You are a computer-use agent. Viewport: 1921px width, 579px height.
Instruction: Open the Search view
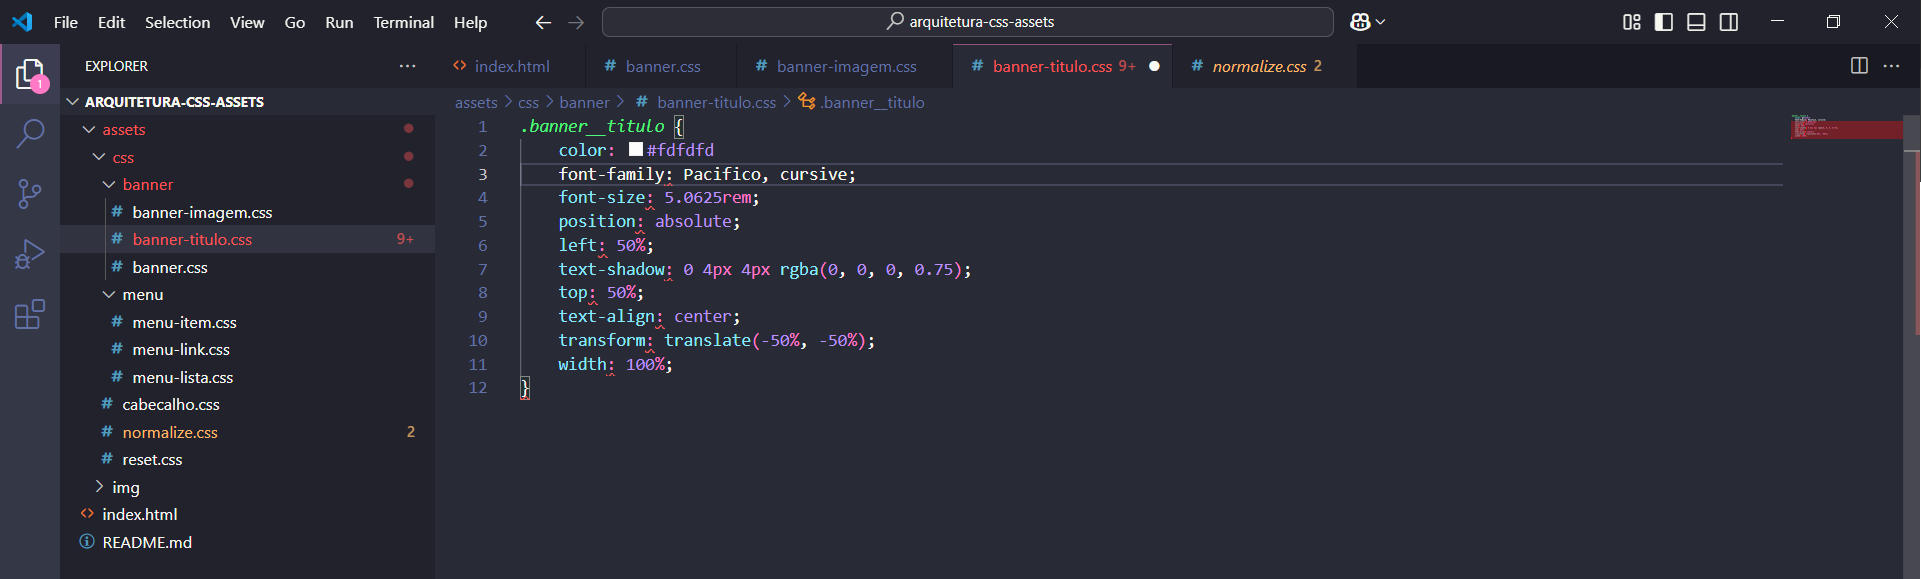(x=30, y=133)
